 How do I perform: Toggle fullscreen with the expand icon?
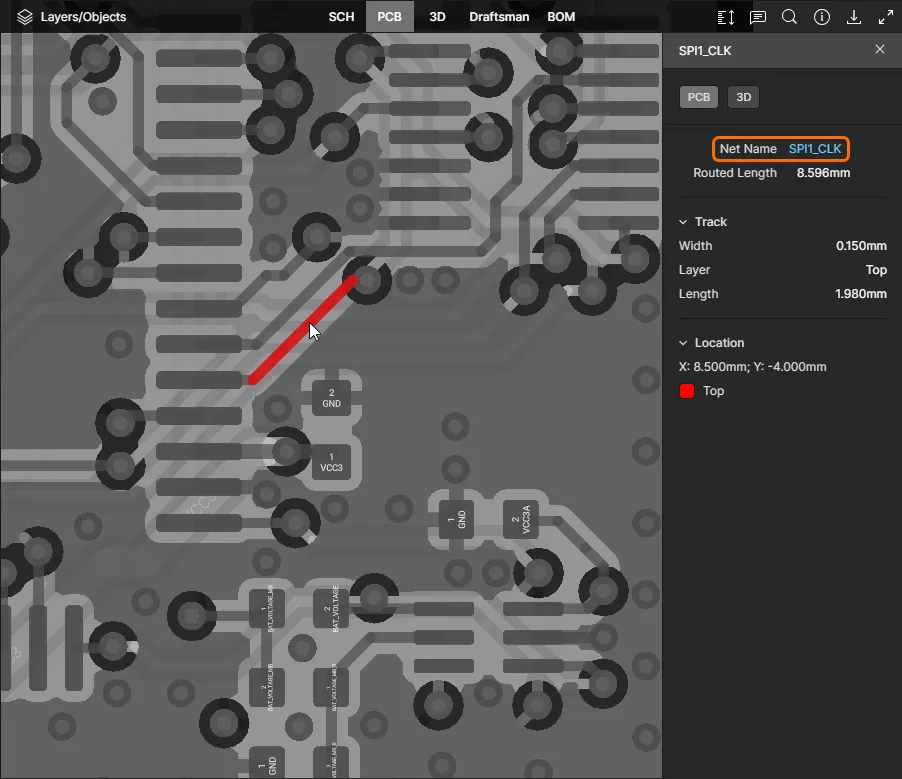point(885,17)
